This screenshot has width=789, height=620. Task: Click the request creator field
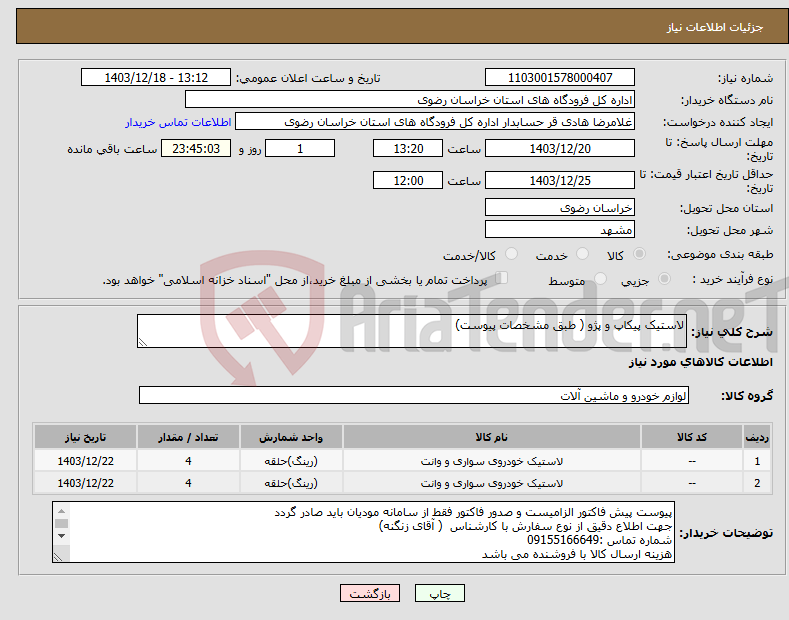coord(435,122)
